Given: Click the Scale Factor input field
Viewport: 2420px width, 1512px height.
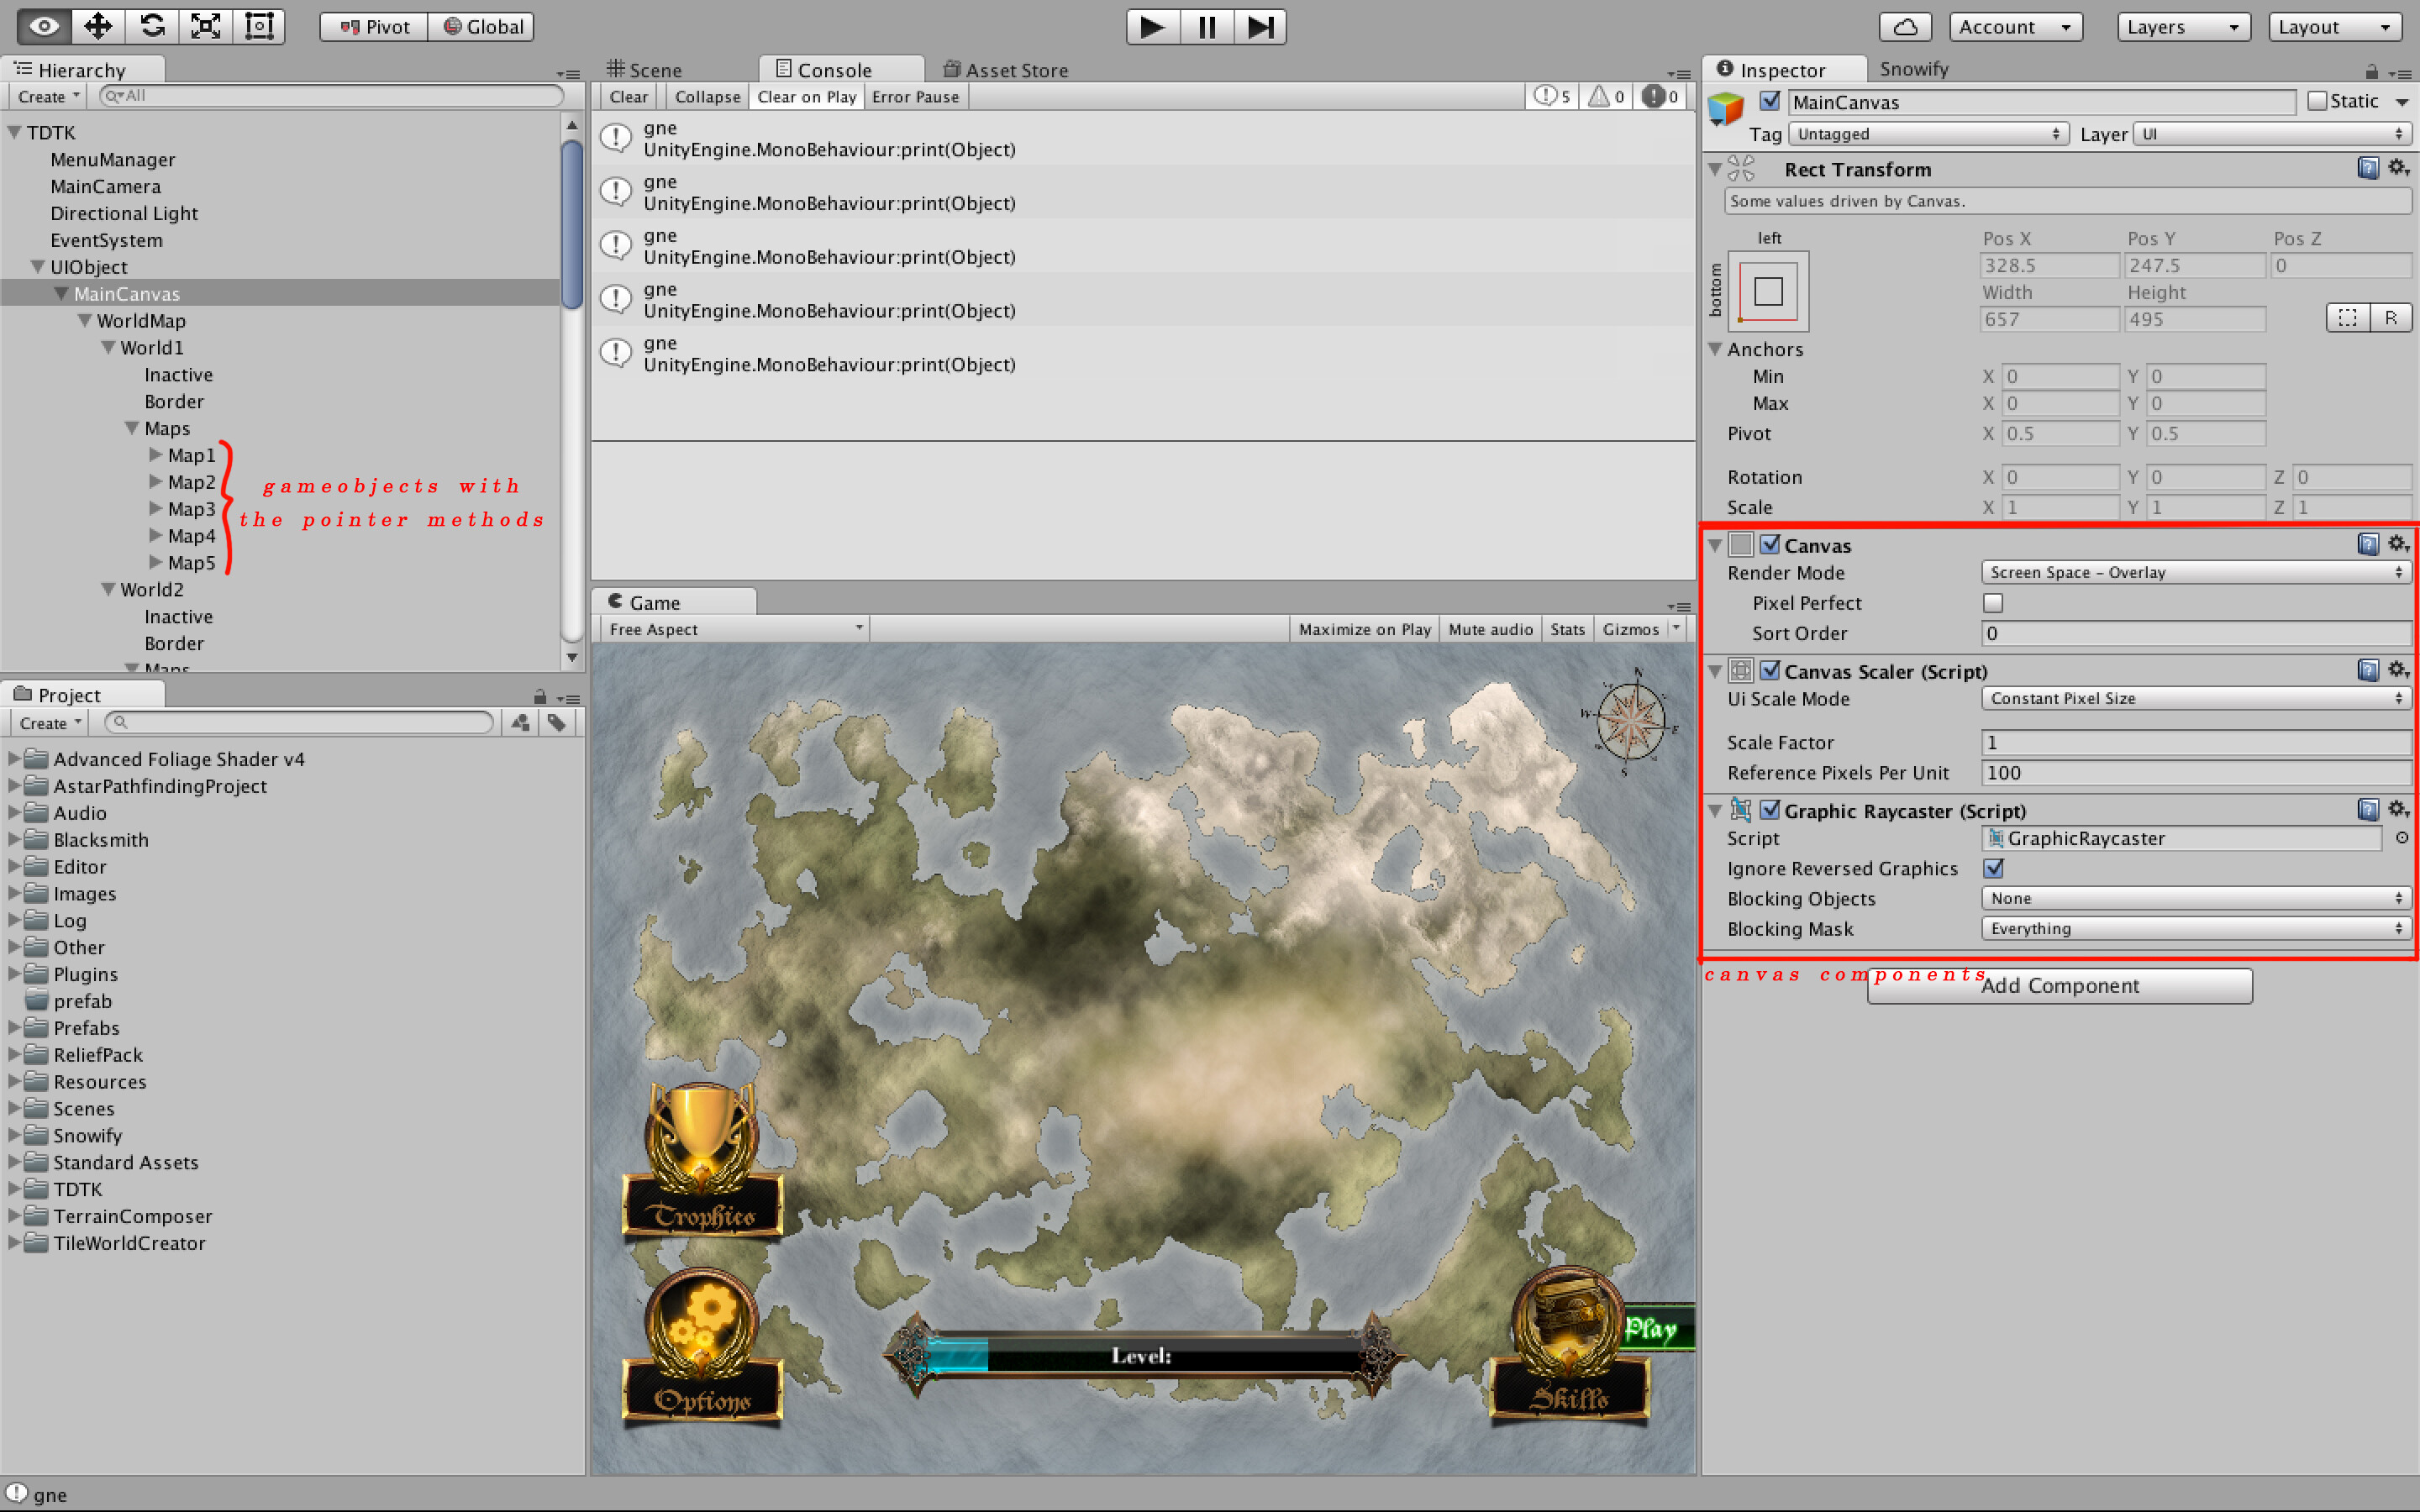Looking at the screenshot, I should pos(2195,742).
